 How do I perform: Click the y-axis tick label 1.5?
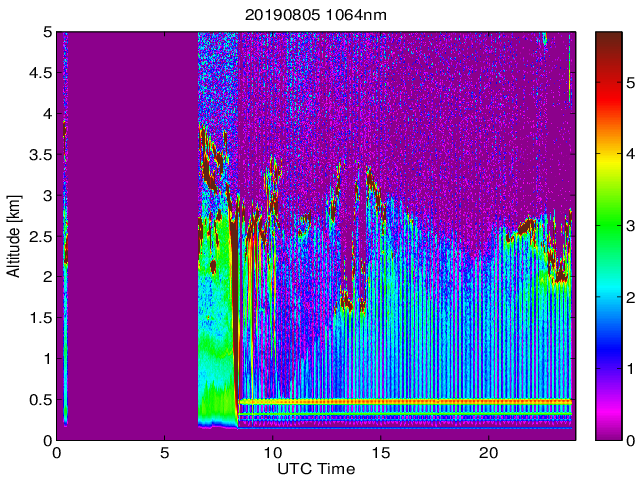(x=39, y=318)
